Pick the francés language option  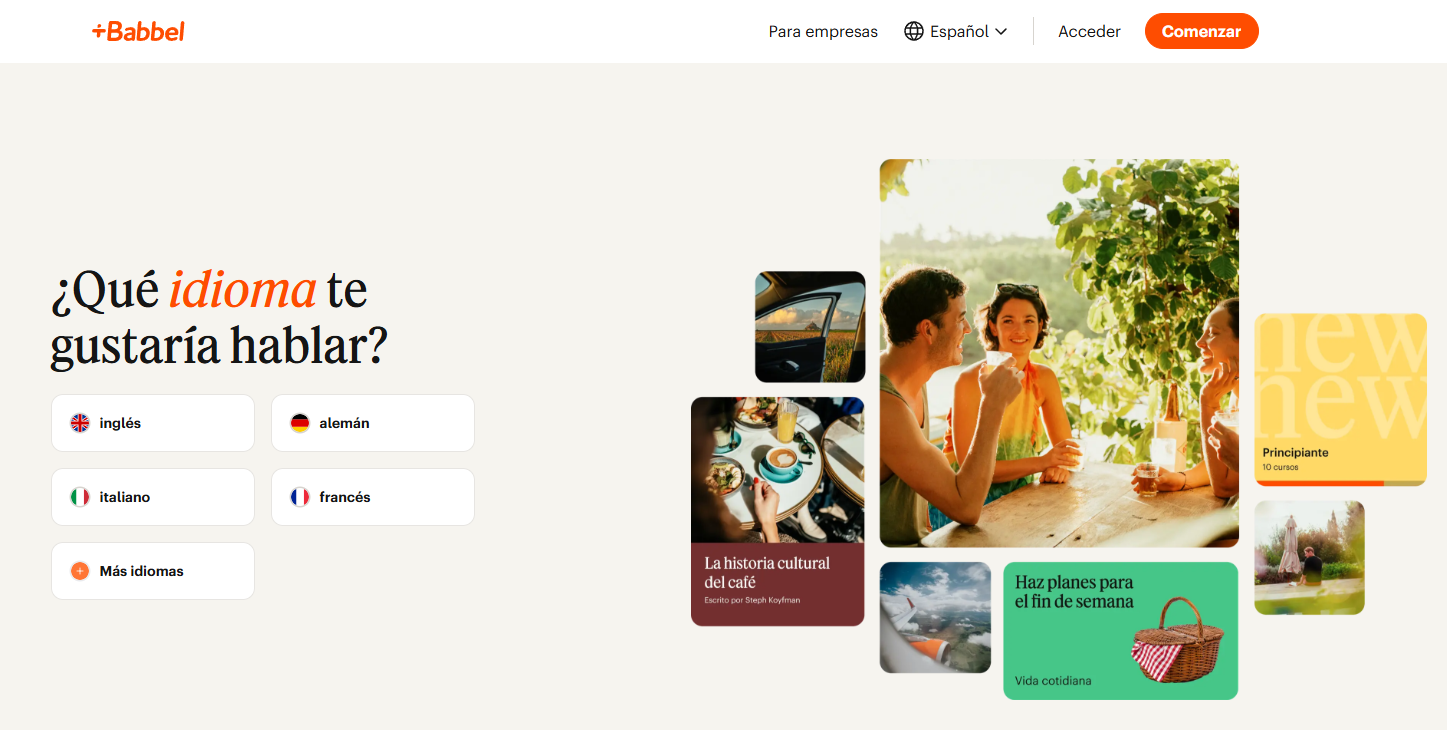point(373,497)
